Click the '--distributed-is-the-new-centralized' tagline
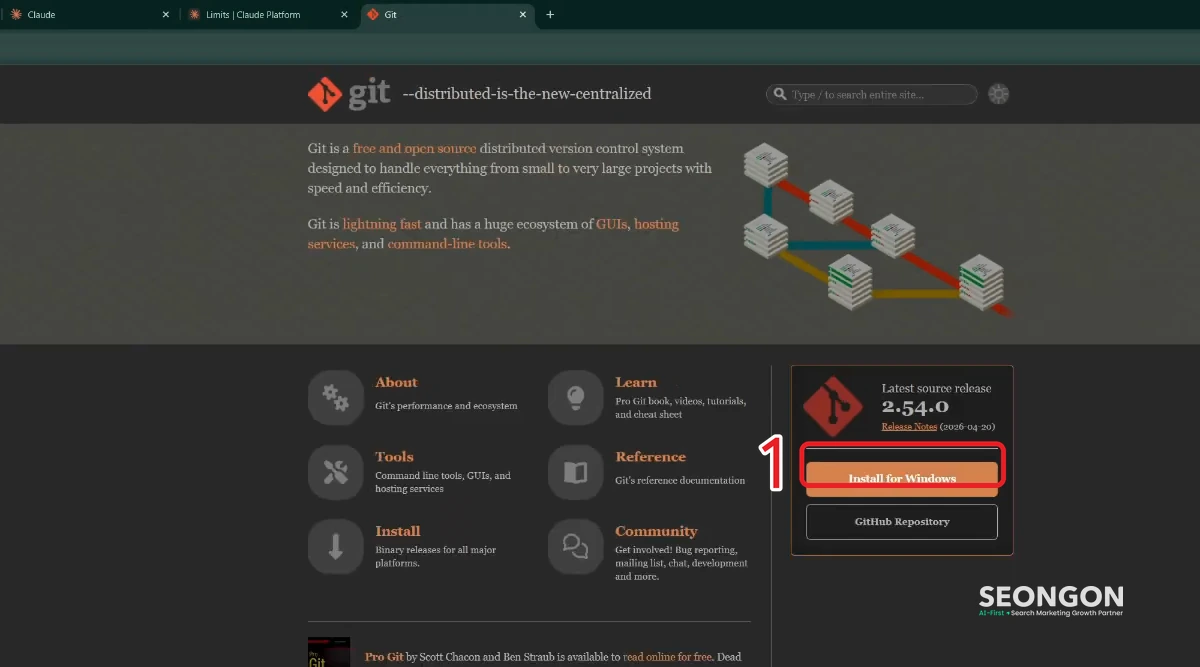 click(527, 94)
